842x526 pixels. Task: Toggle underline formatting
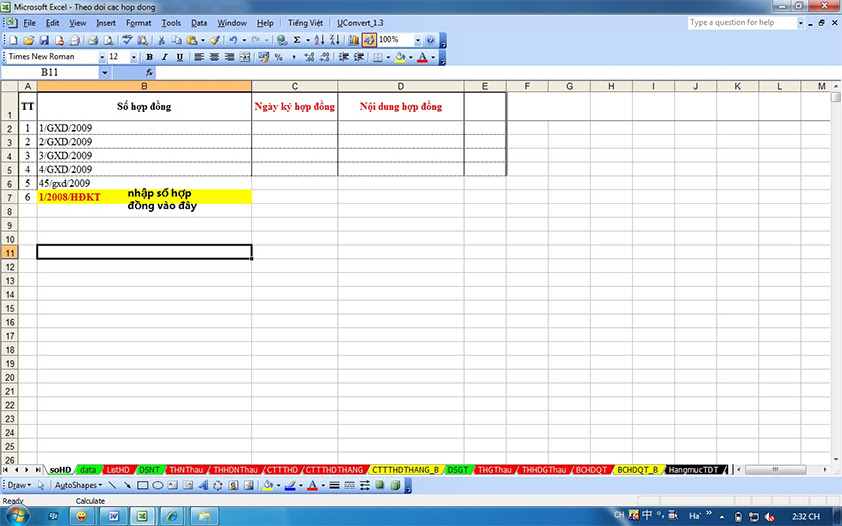(x=179, y=57)
